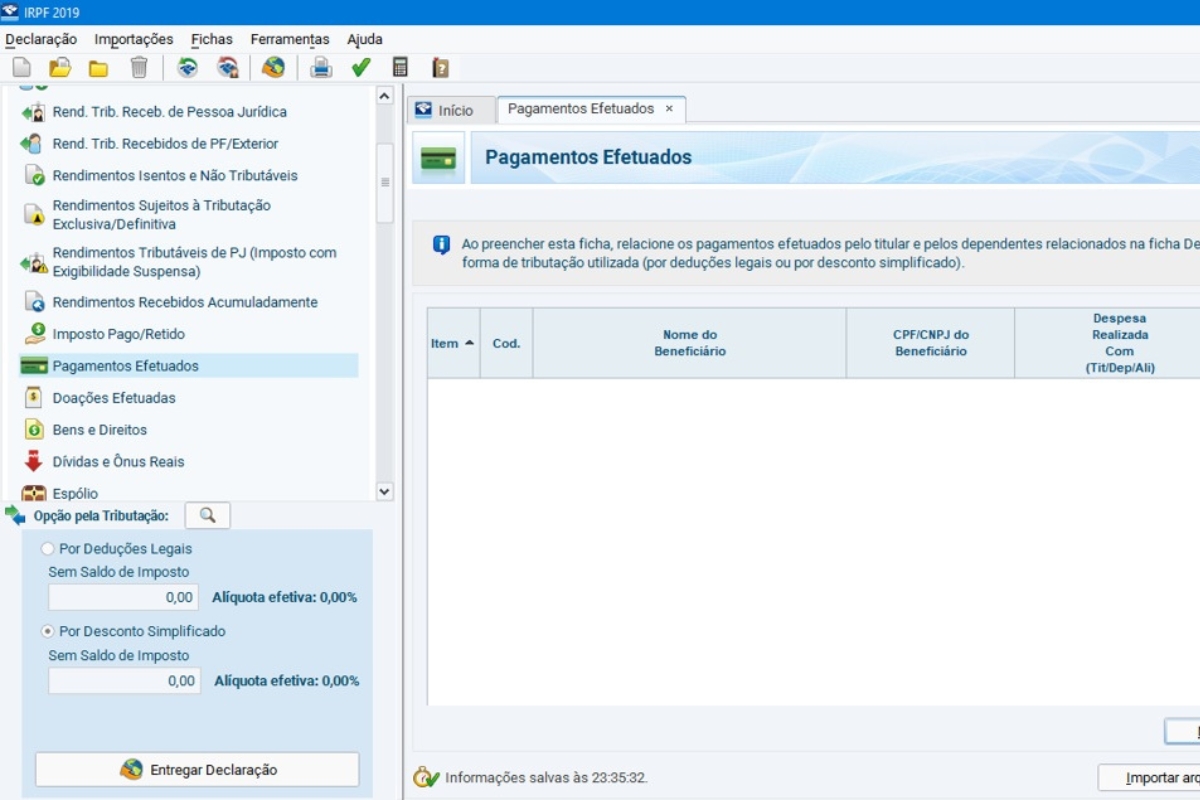Open the Fichas menu

[211, 39]
